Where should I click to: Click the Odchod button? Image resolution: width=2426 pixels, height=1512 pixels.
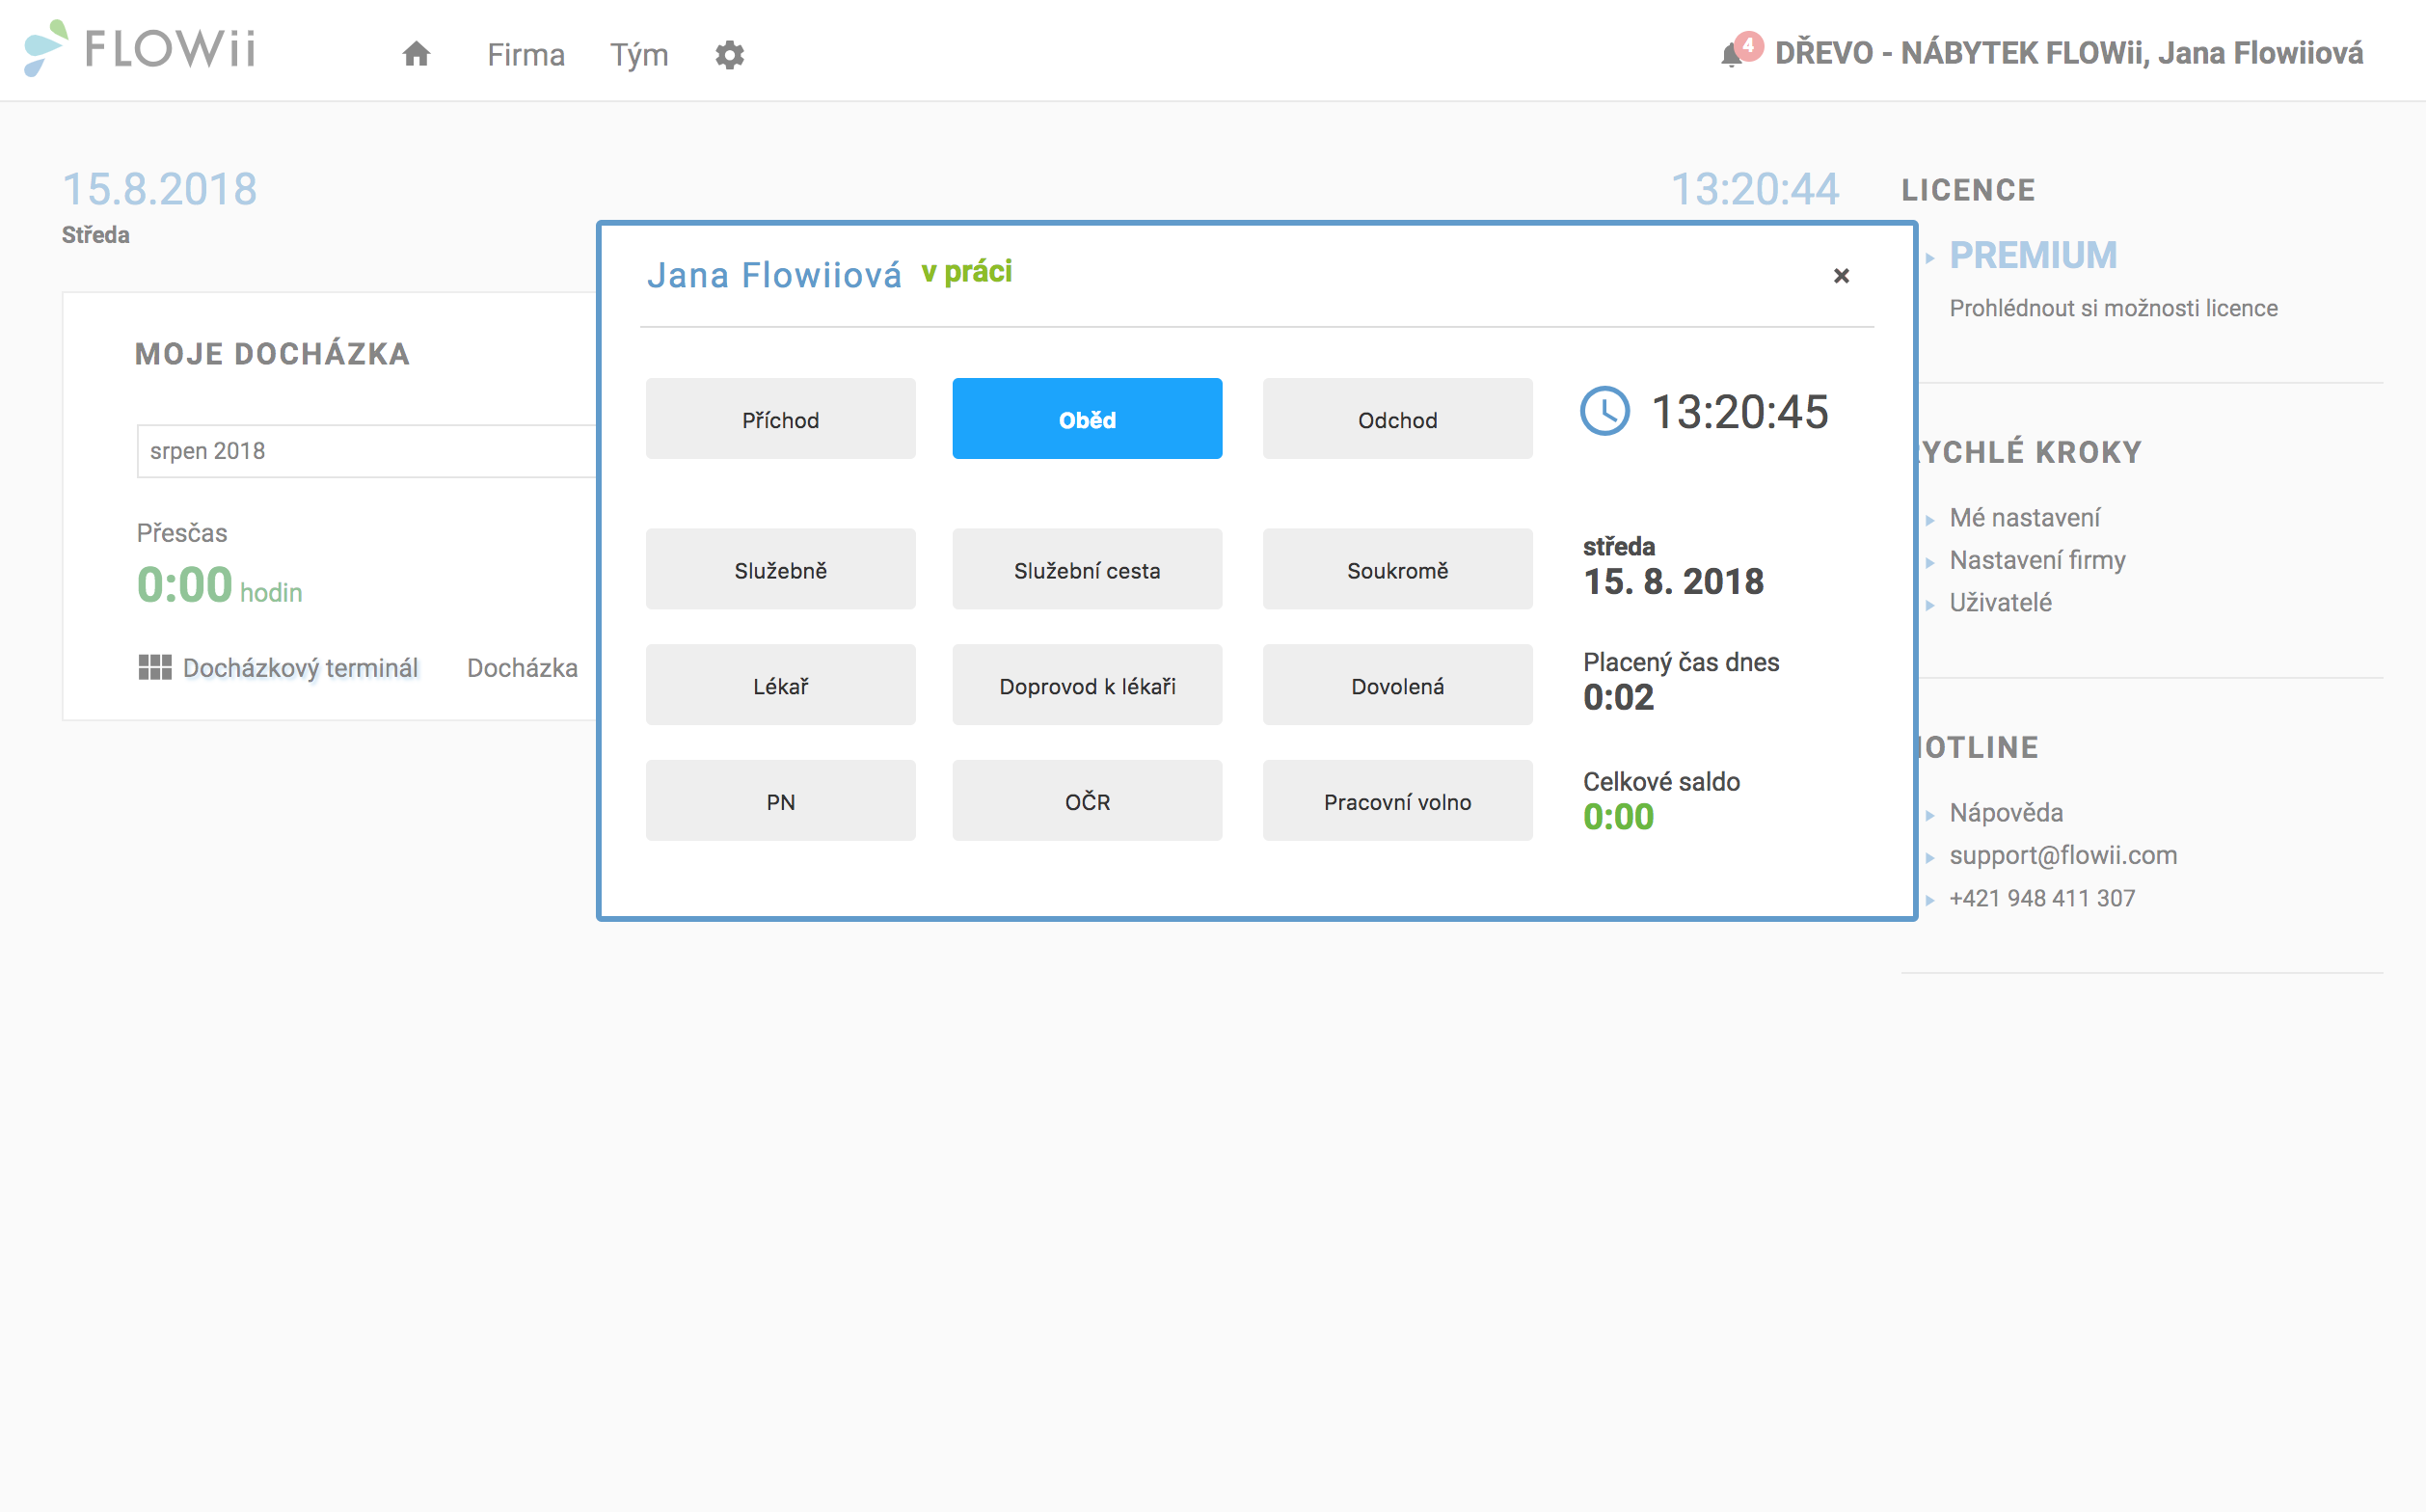click(1397, 419)
